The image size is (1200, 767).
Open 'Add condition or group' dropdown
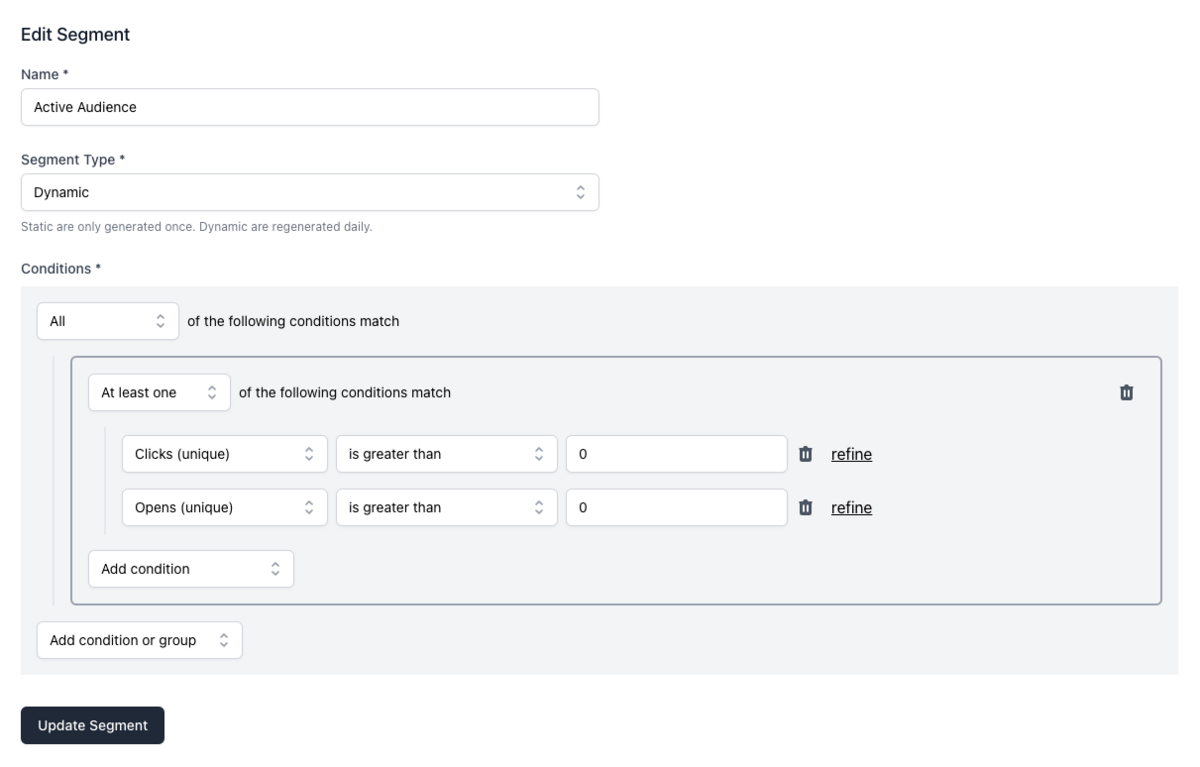[140, 640]
